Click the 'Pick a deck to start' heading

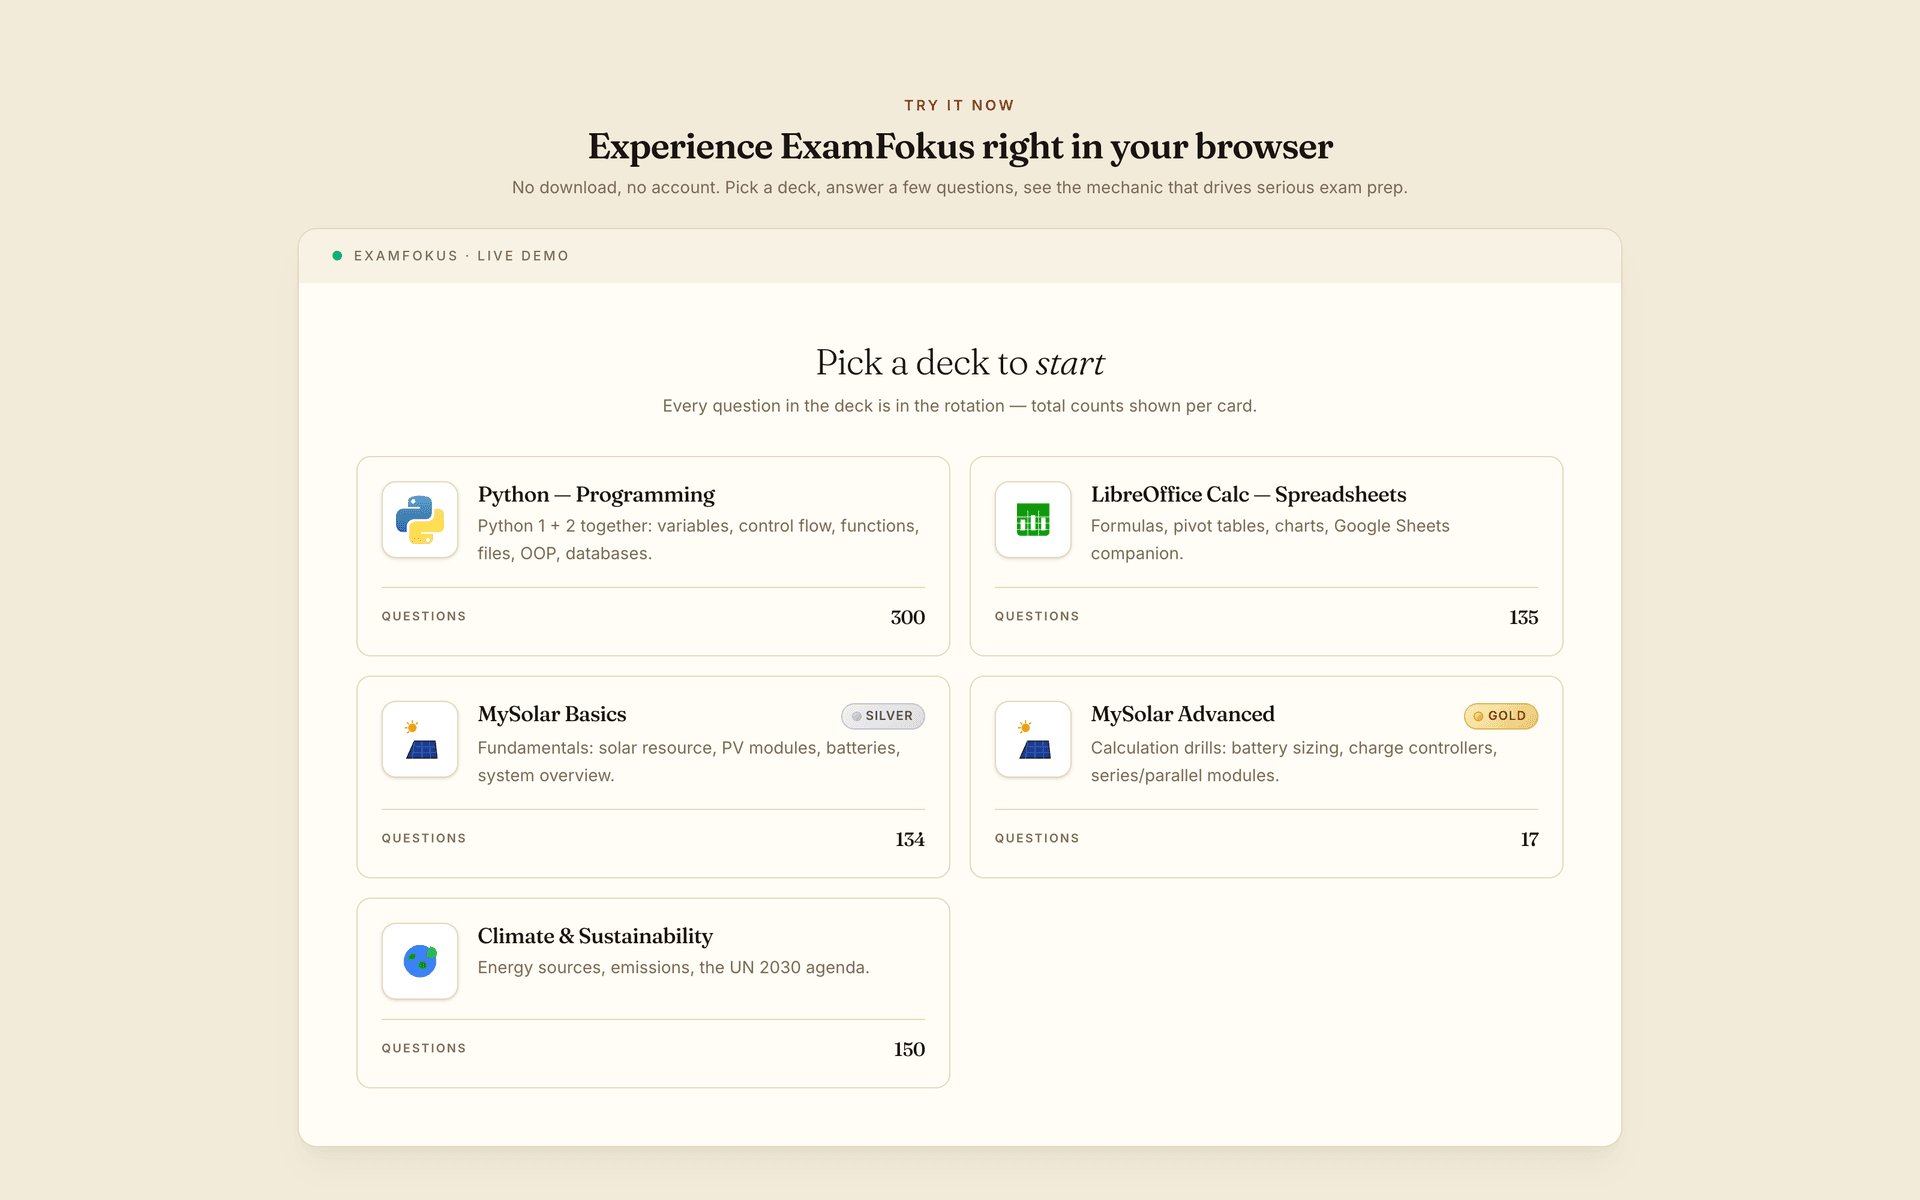coord(960,363)
